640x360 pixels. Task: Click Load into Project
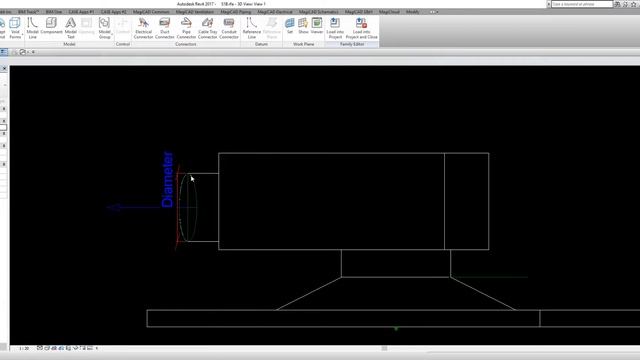335,28
